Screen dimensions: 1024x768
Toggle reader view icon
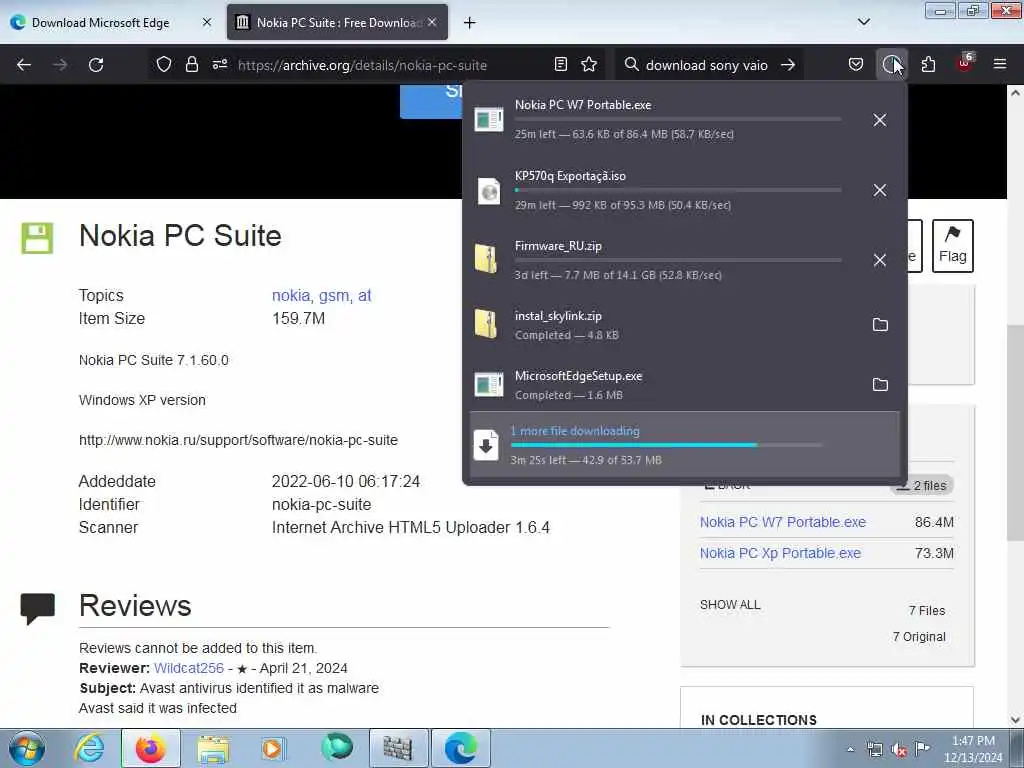tap(560, 65)
